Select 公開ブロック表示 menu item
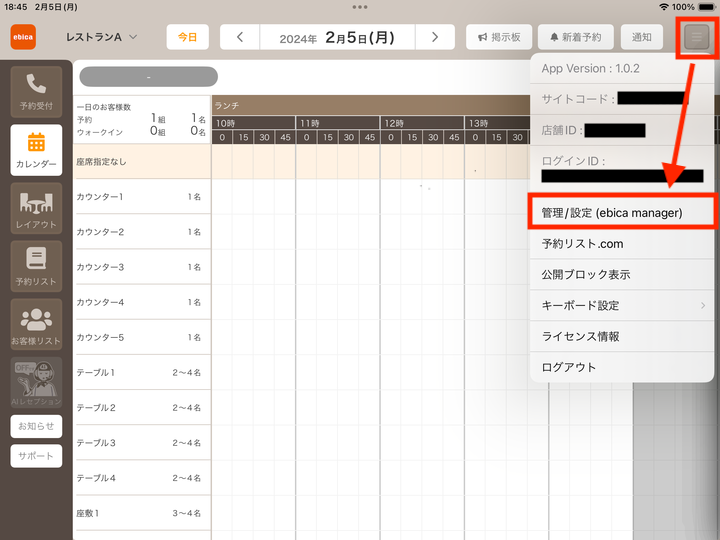The width and height of the screenshot is (720, 540). pyautogui.click(x=622, y=275)
